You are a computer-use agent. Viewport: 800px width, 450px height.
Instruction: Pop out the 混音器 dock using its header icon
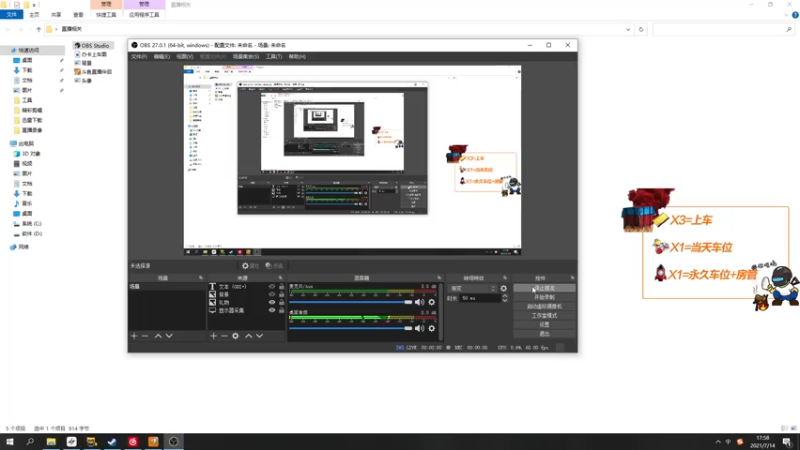[439, 278]
